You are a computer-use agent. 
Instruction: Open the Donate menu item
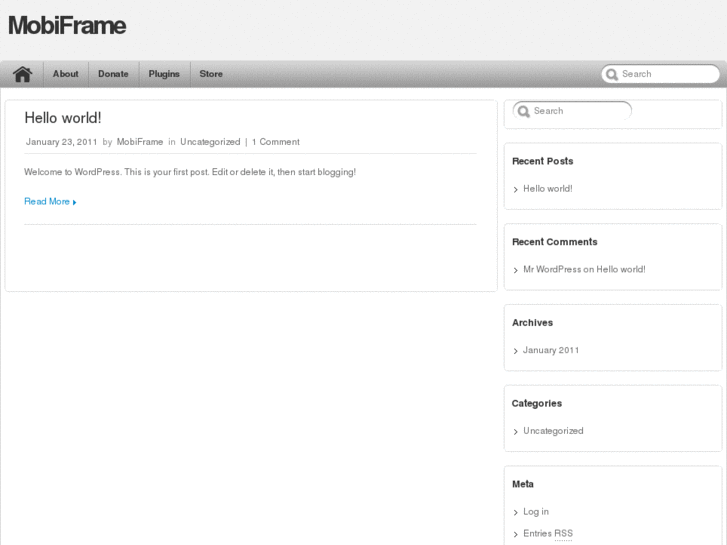[113, 74]
